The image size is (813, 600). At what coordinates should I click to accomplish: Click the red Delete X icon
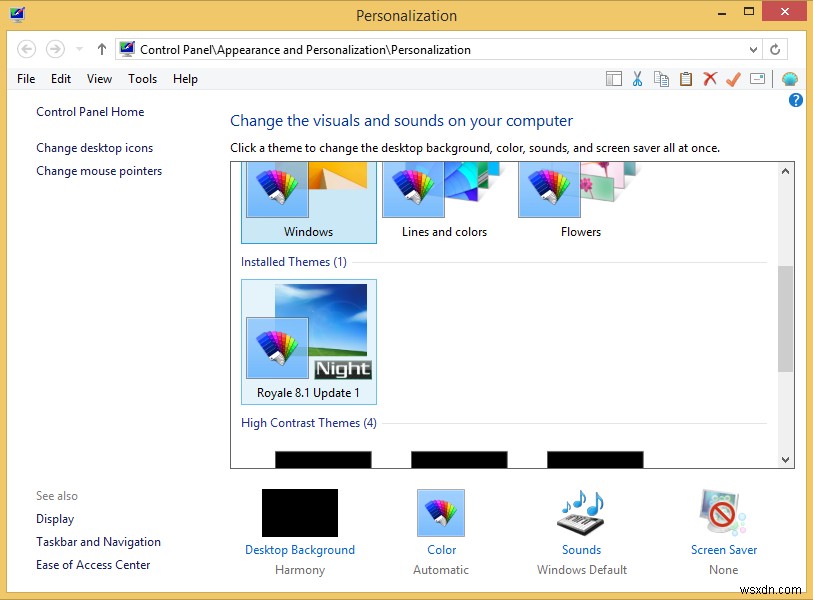coord(710,78)
